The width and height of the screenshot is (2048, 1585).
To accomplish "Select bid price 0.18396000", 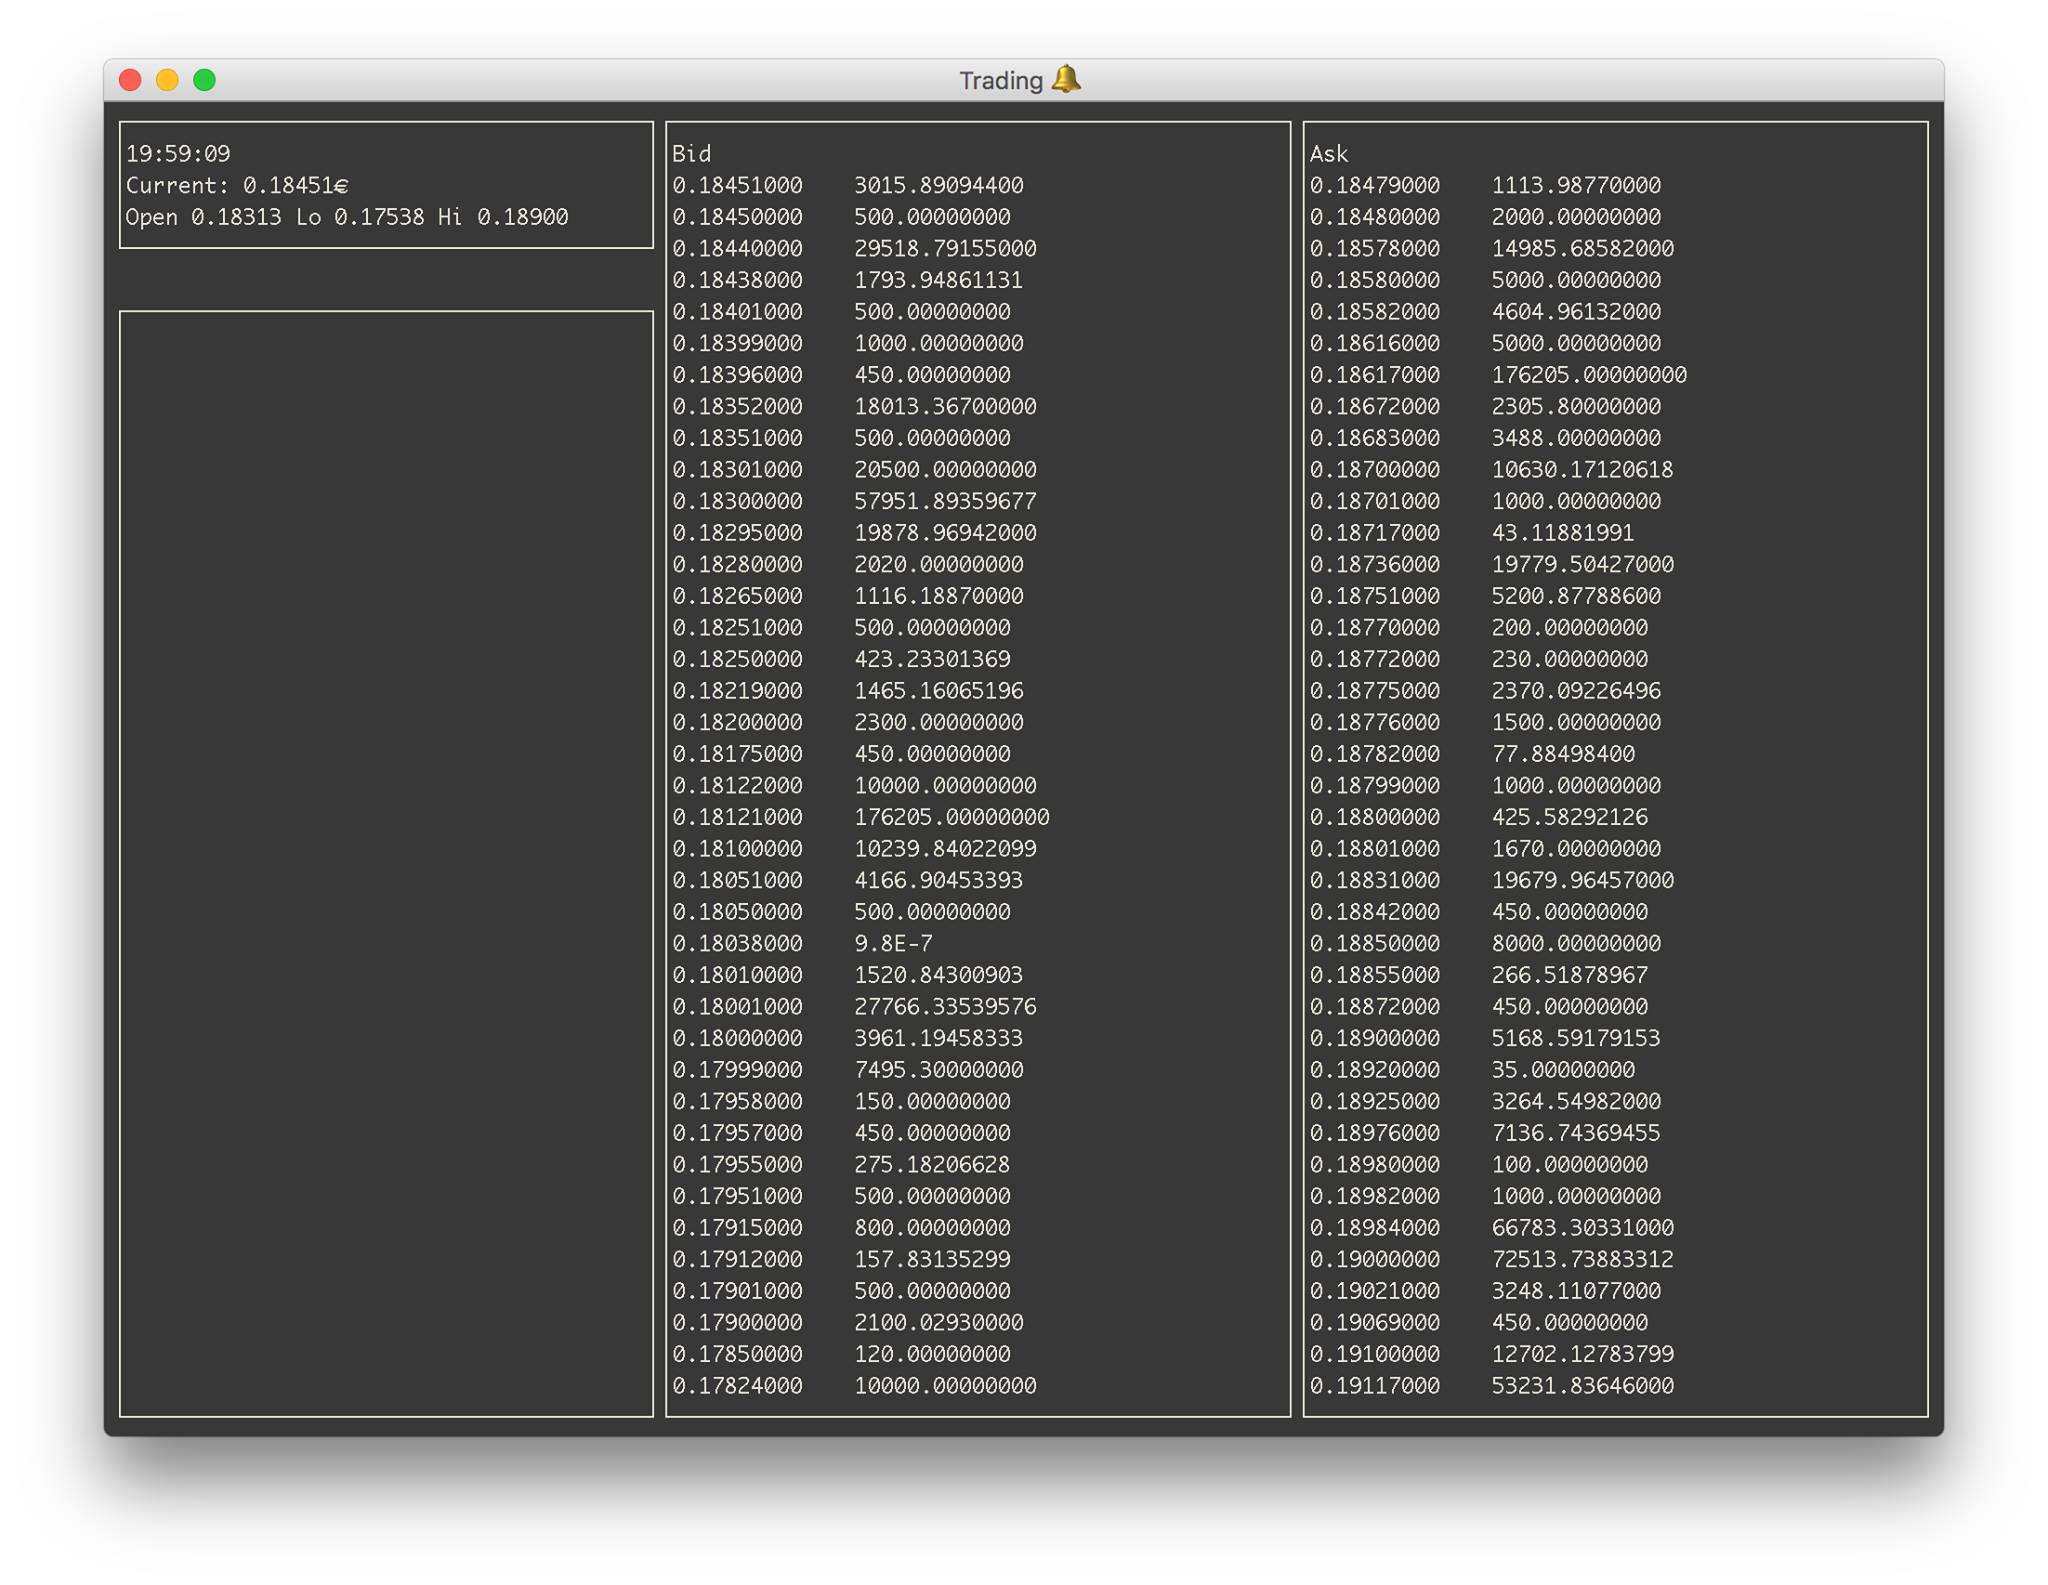I will (x=737, y=375).
